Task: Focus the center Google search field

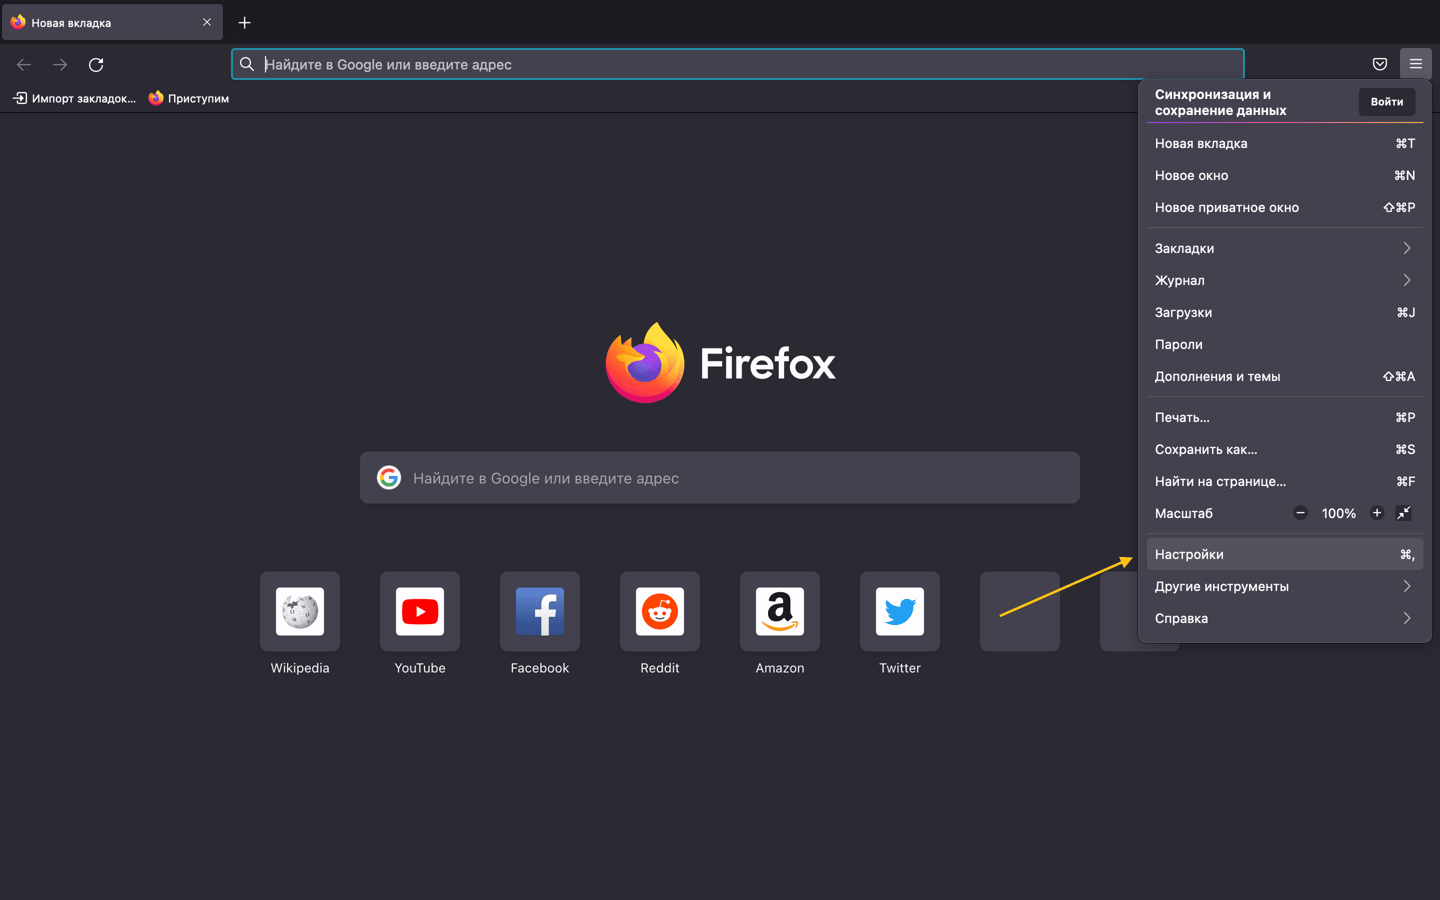Action: coord(720,478)
